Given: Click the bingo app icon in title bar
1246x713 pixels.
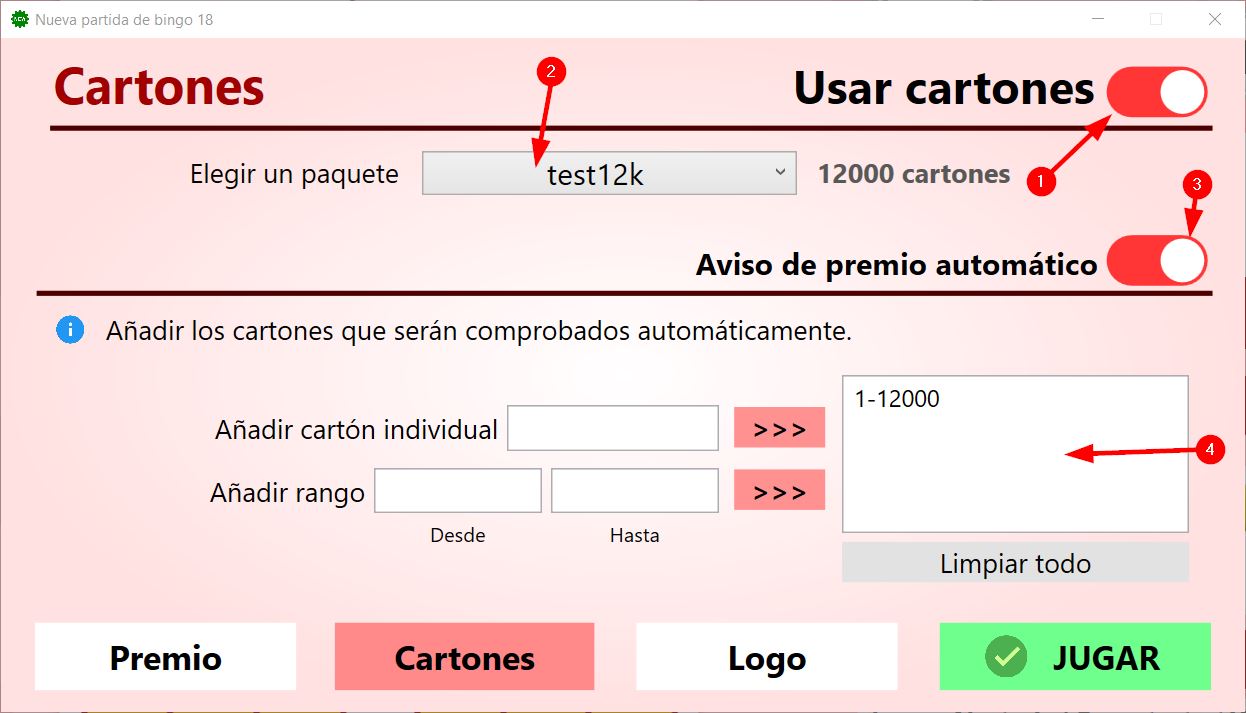Looking at the screenshot, I should click(x=19, y=19).
